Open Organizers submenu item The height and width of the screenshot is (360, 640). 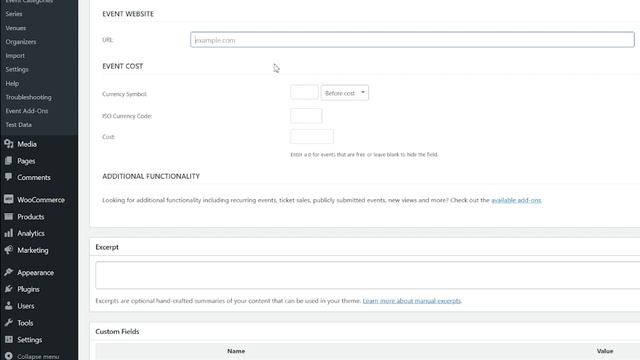click(x=21, y=42)
